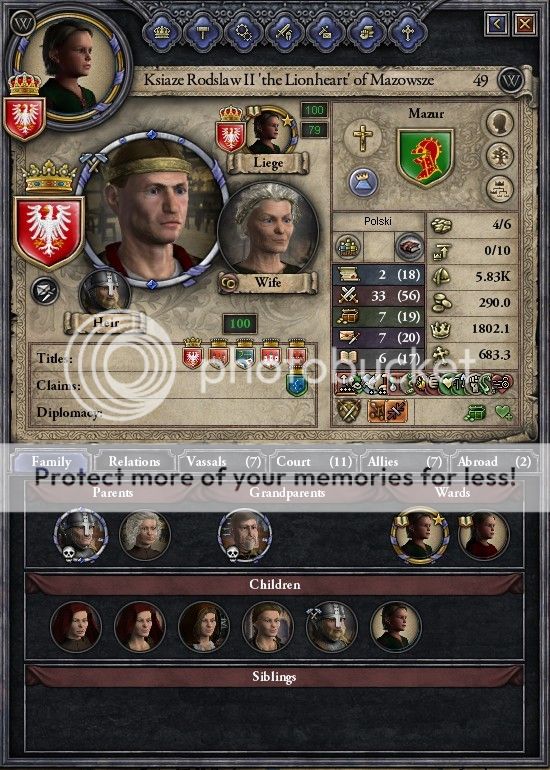
Task: Click the Catholic cross religion icon near Mazur
Action: click(x=362, y=138)
